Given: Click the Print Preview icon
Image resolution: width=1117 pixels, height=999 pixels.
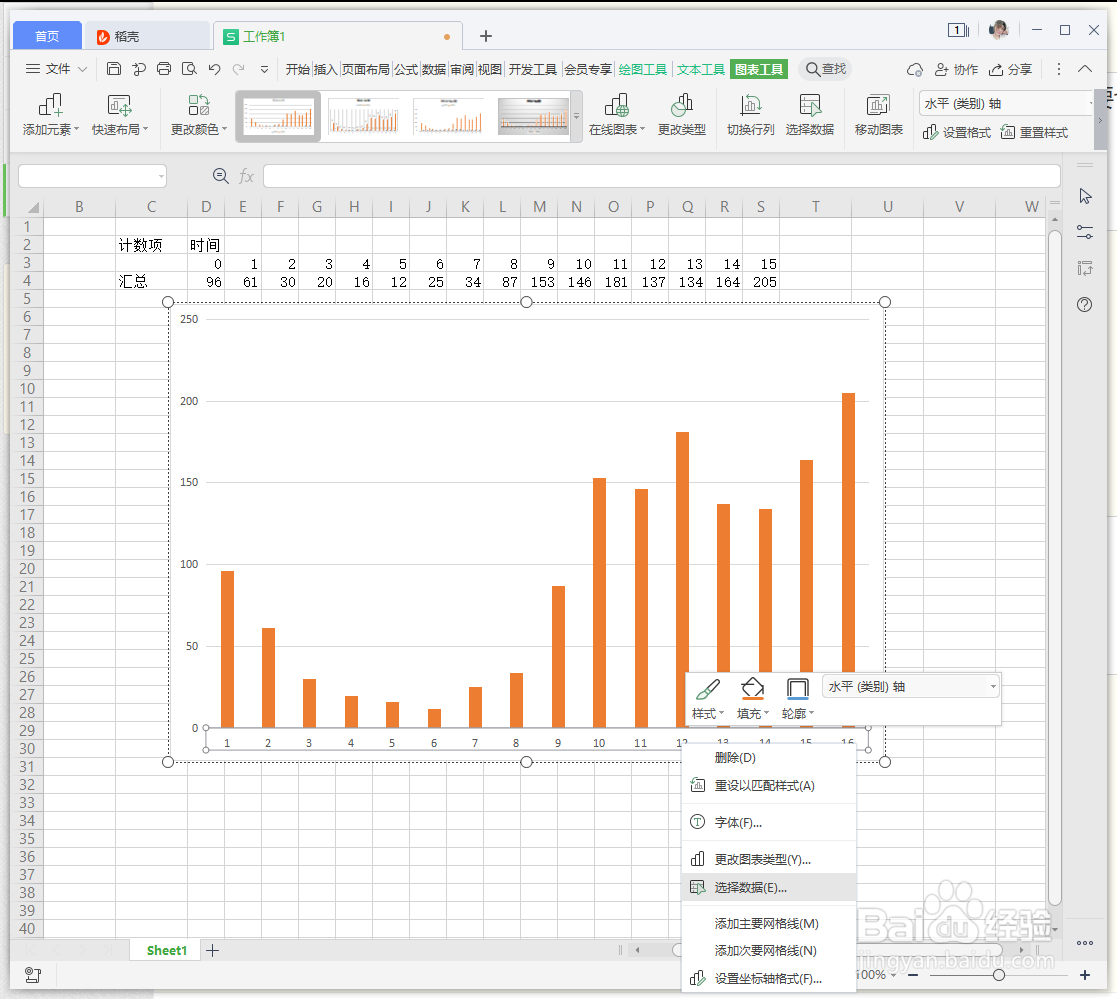Looking at the screenshot, I should (x=189, y=68).
